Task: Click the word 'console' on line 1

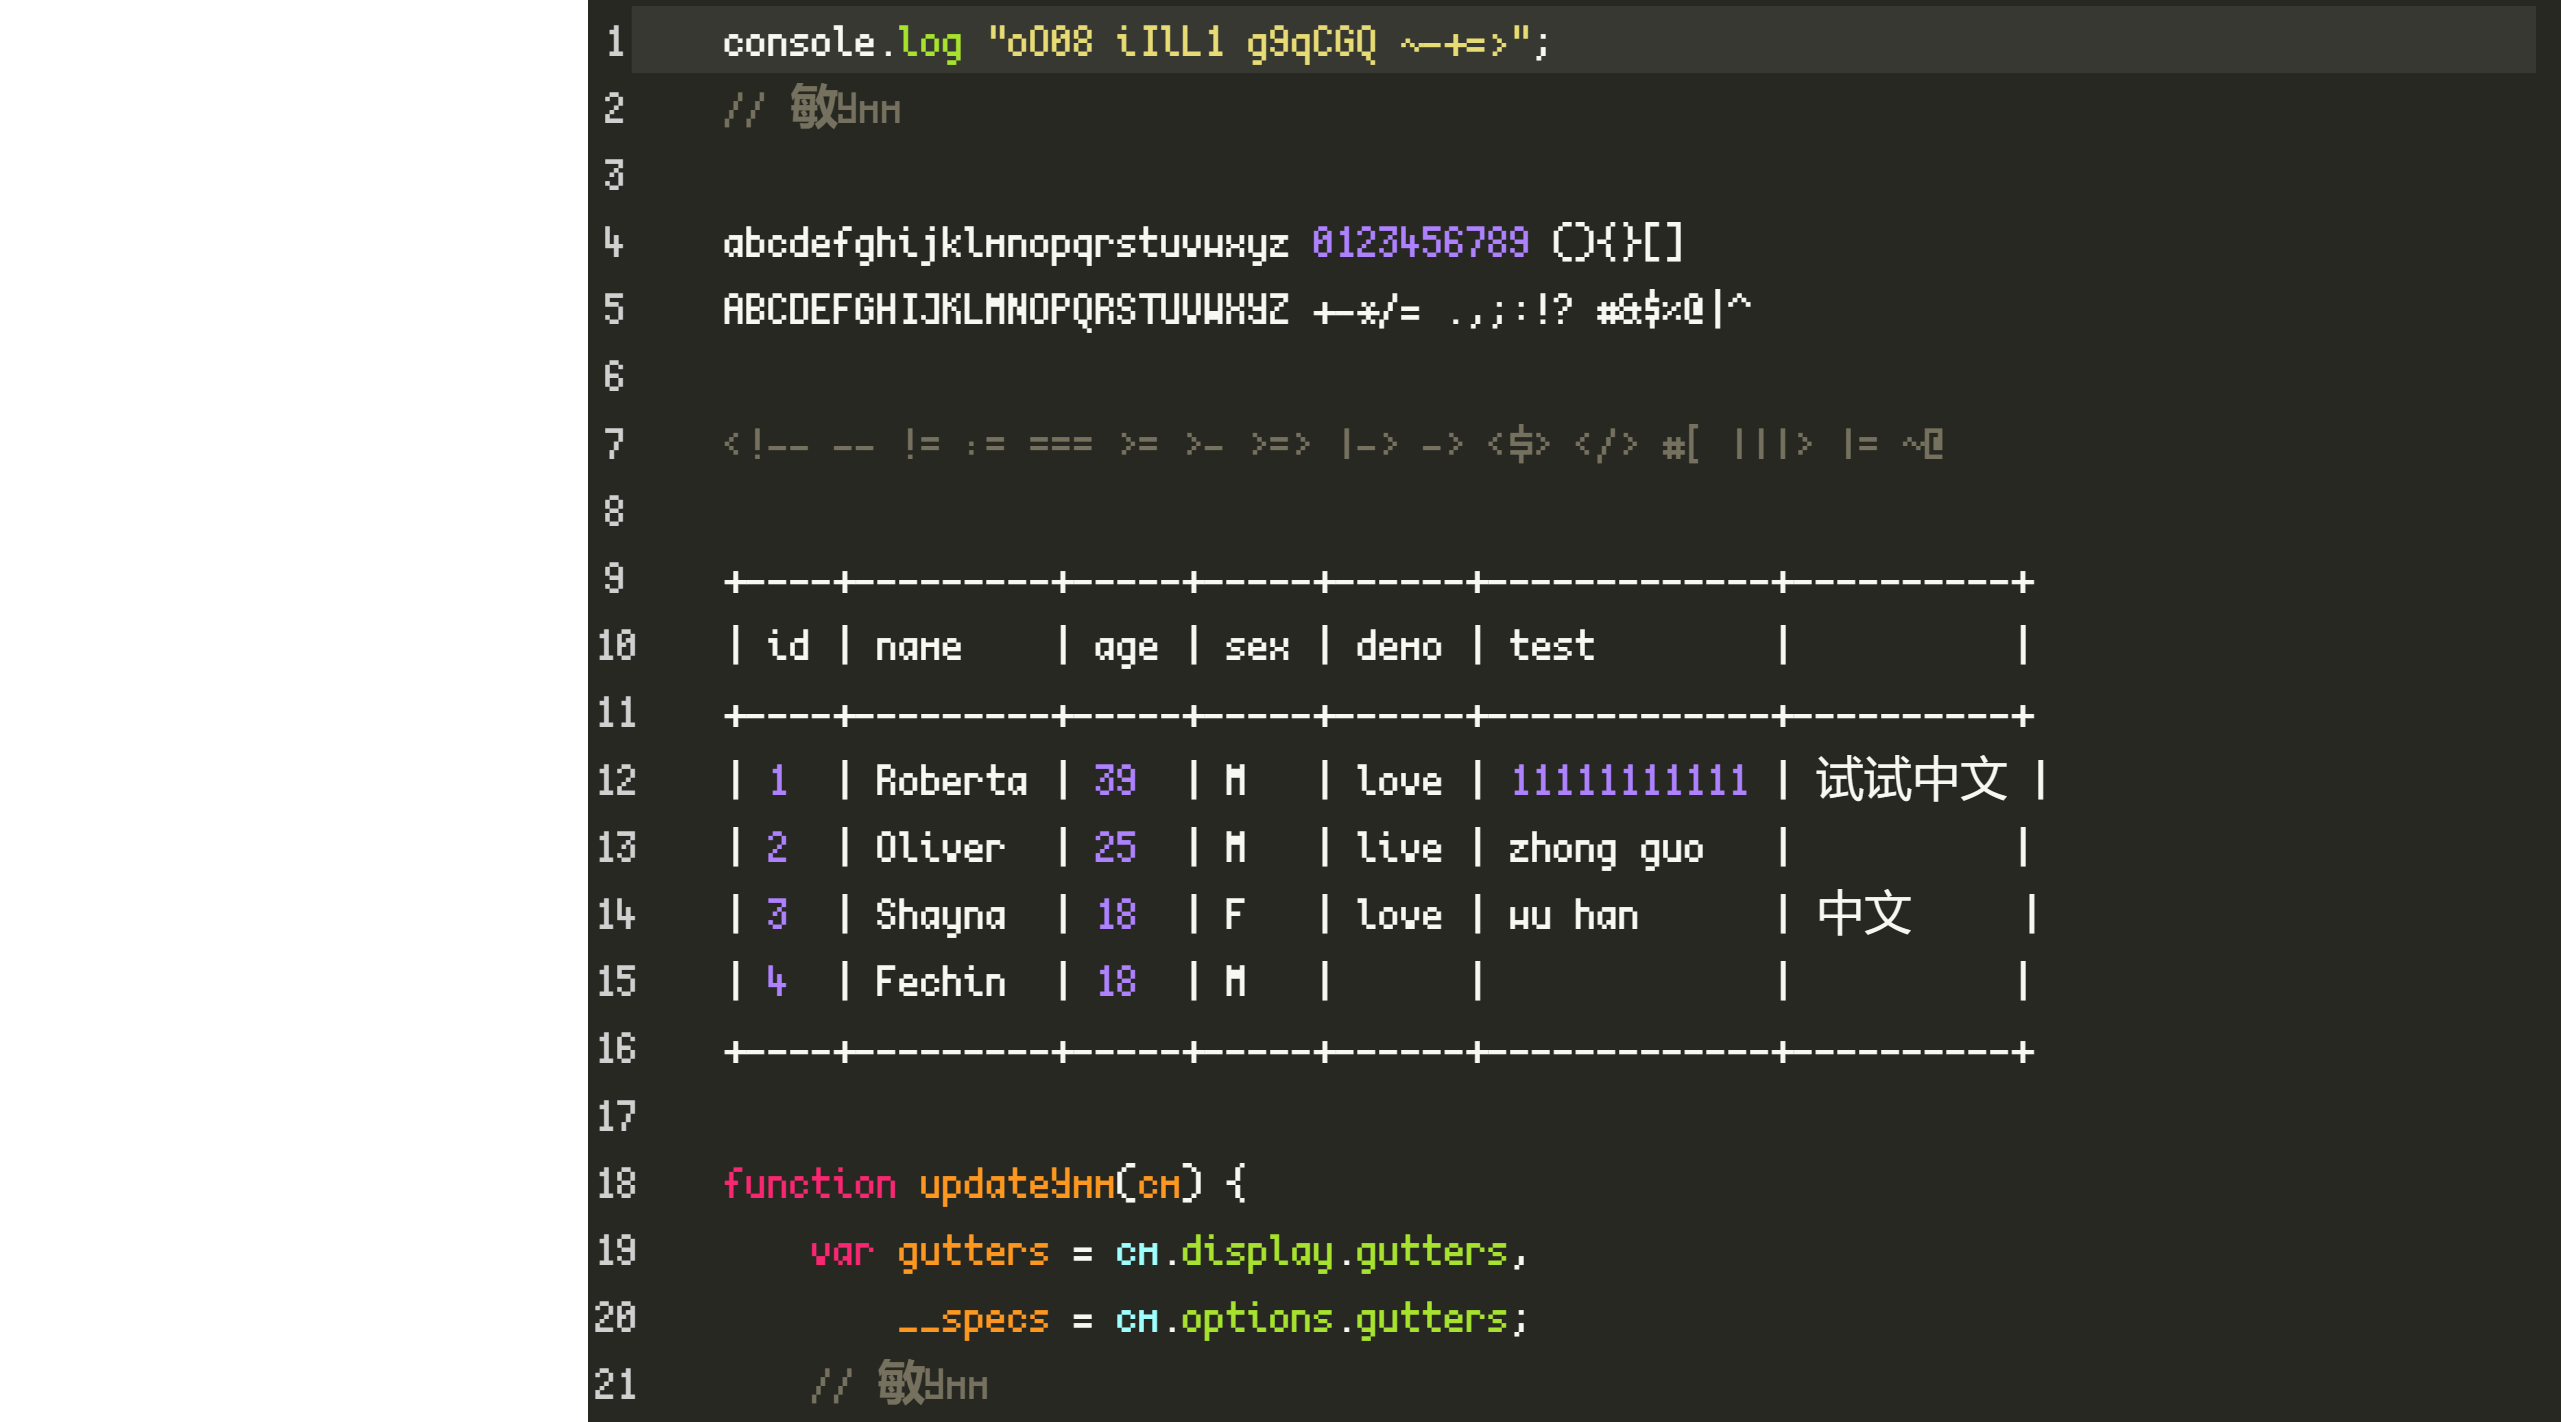Action: tap(799, 43)
